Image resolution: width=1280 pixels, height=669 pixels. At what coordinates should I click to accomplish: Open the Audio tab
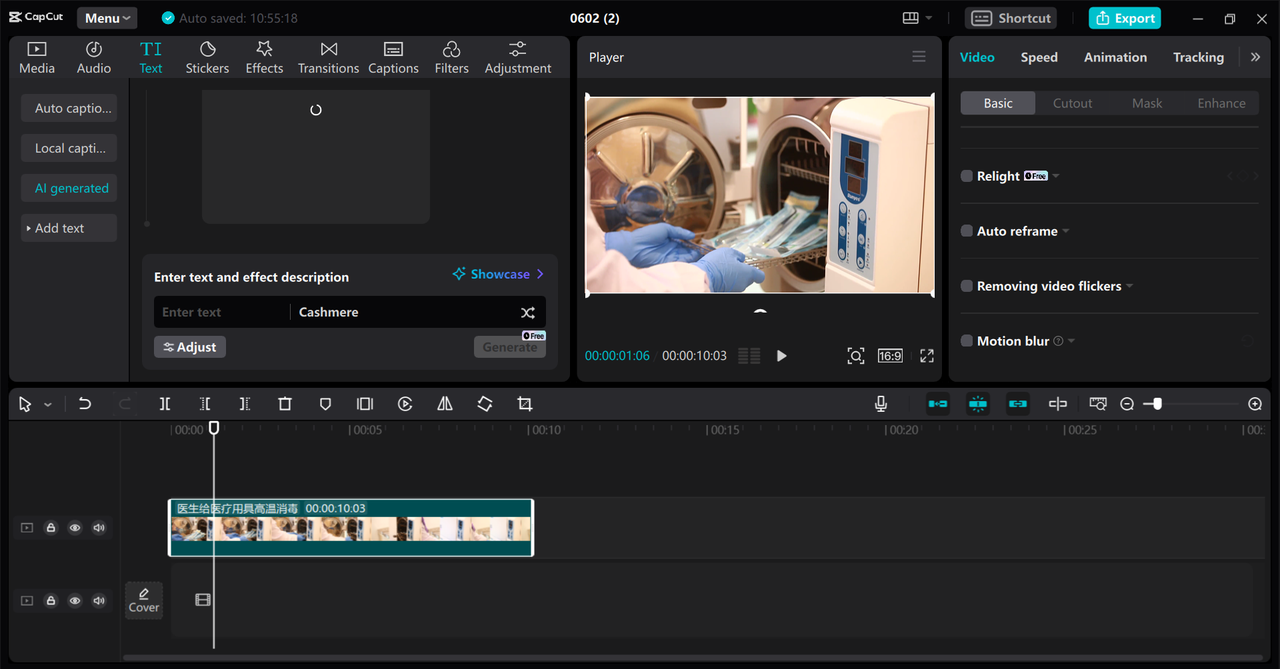click(x=94, y=58)
